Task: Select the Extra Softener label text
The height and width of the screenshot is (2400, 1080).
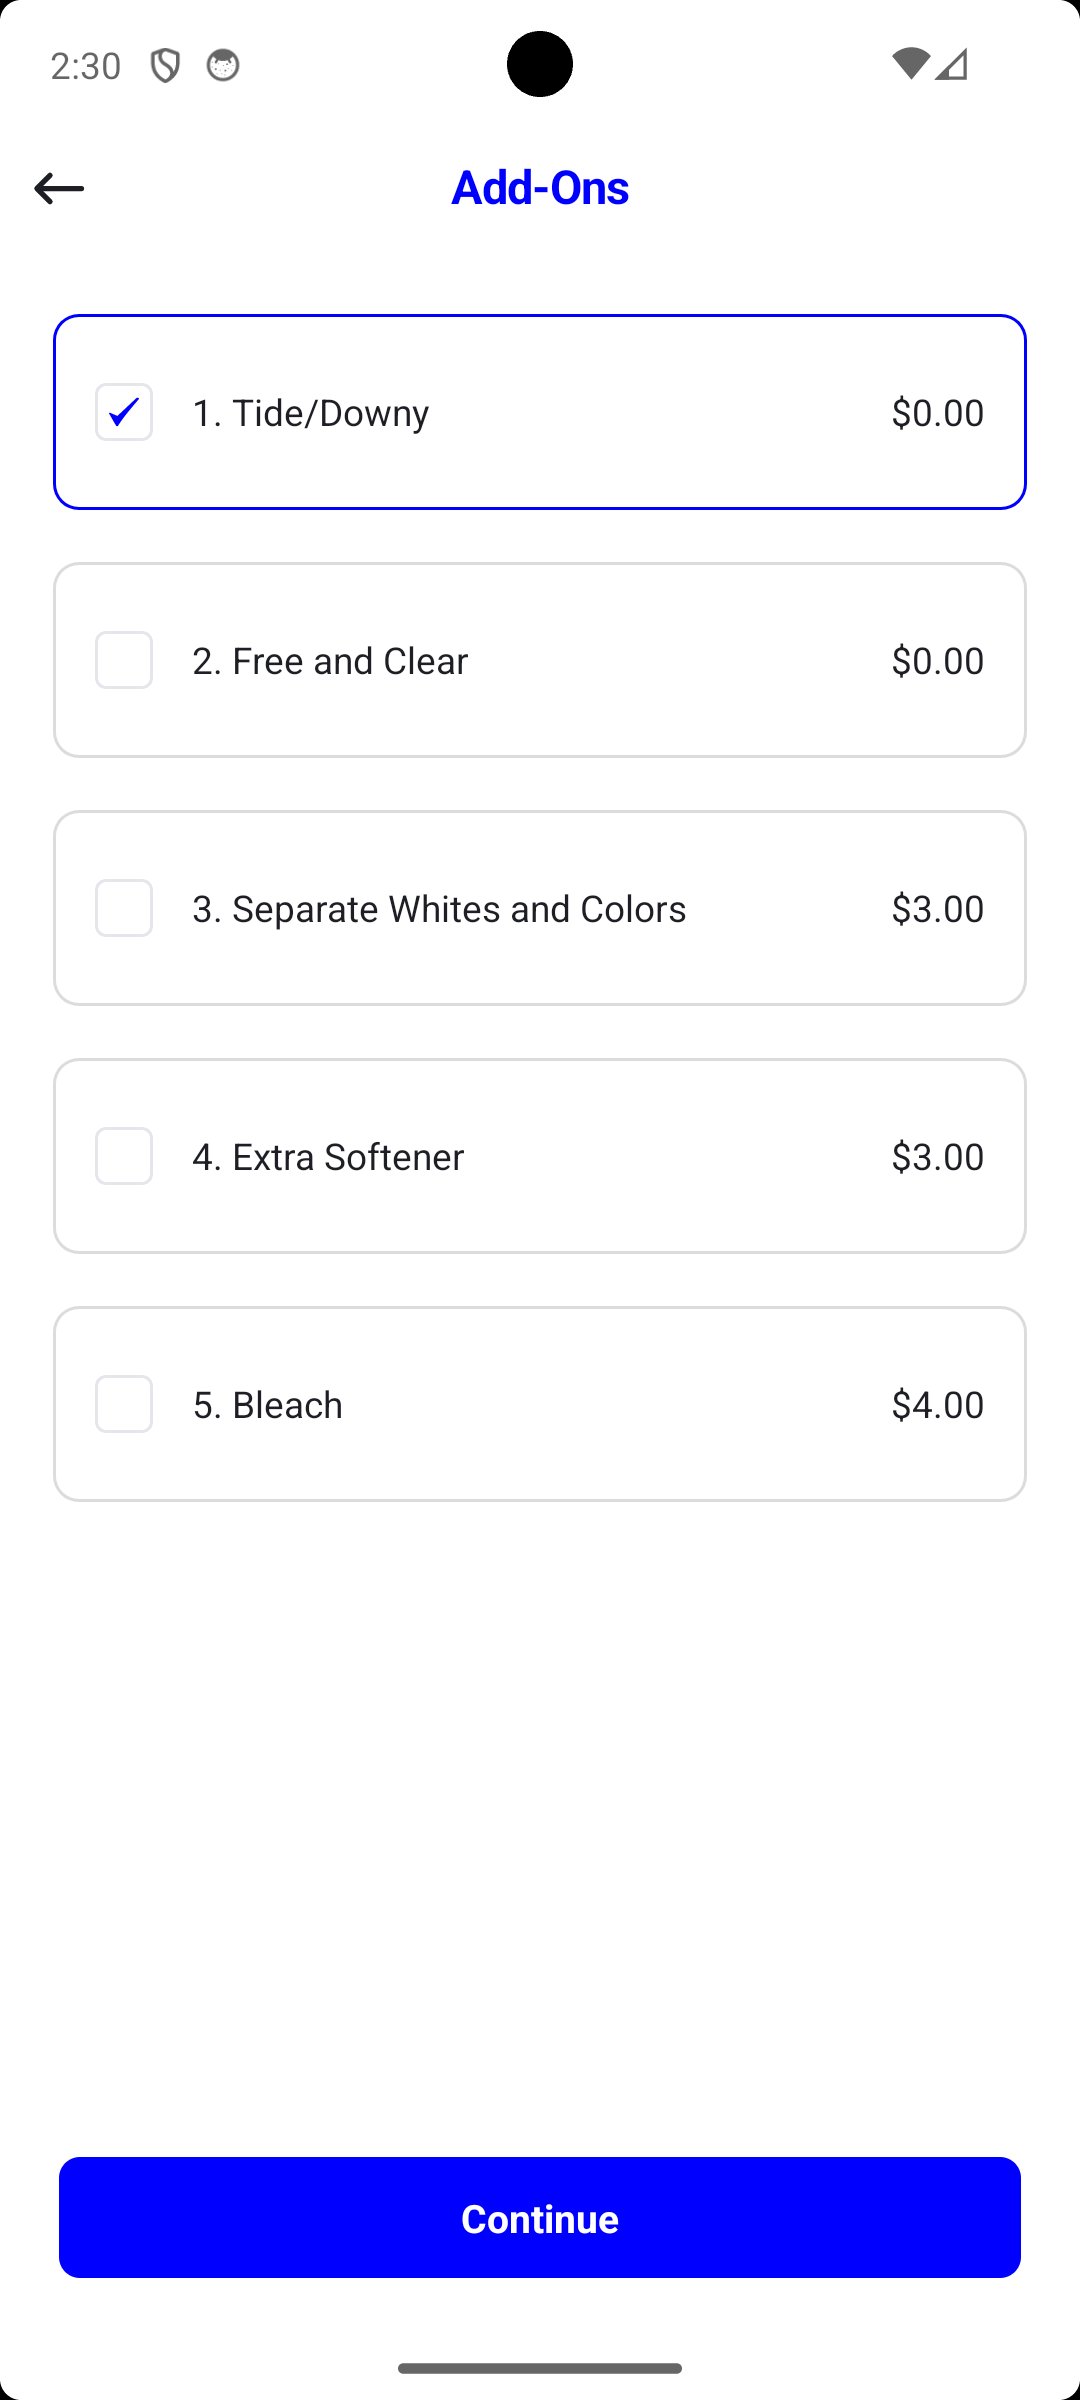Action: 328,1157
